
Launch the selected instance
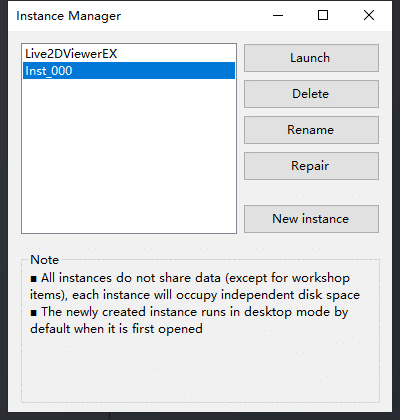[x=311, y=58]
